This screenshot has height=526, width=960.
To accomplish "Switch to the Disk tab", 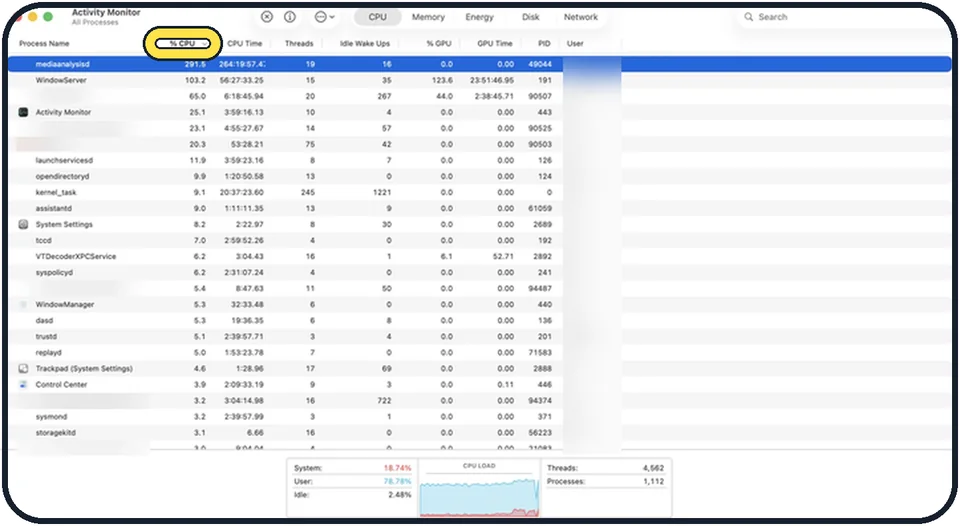I will (x=530, y=17).
